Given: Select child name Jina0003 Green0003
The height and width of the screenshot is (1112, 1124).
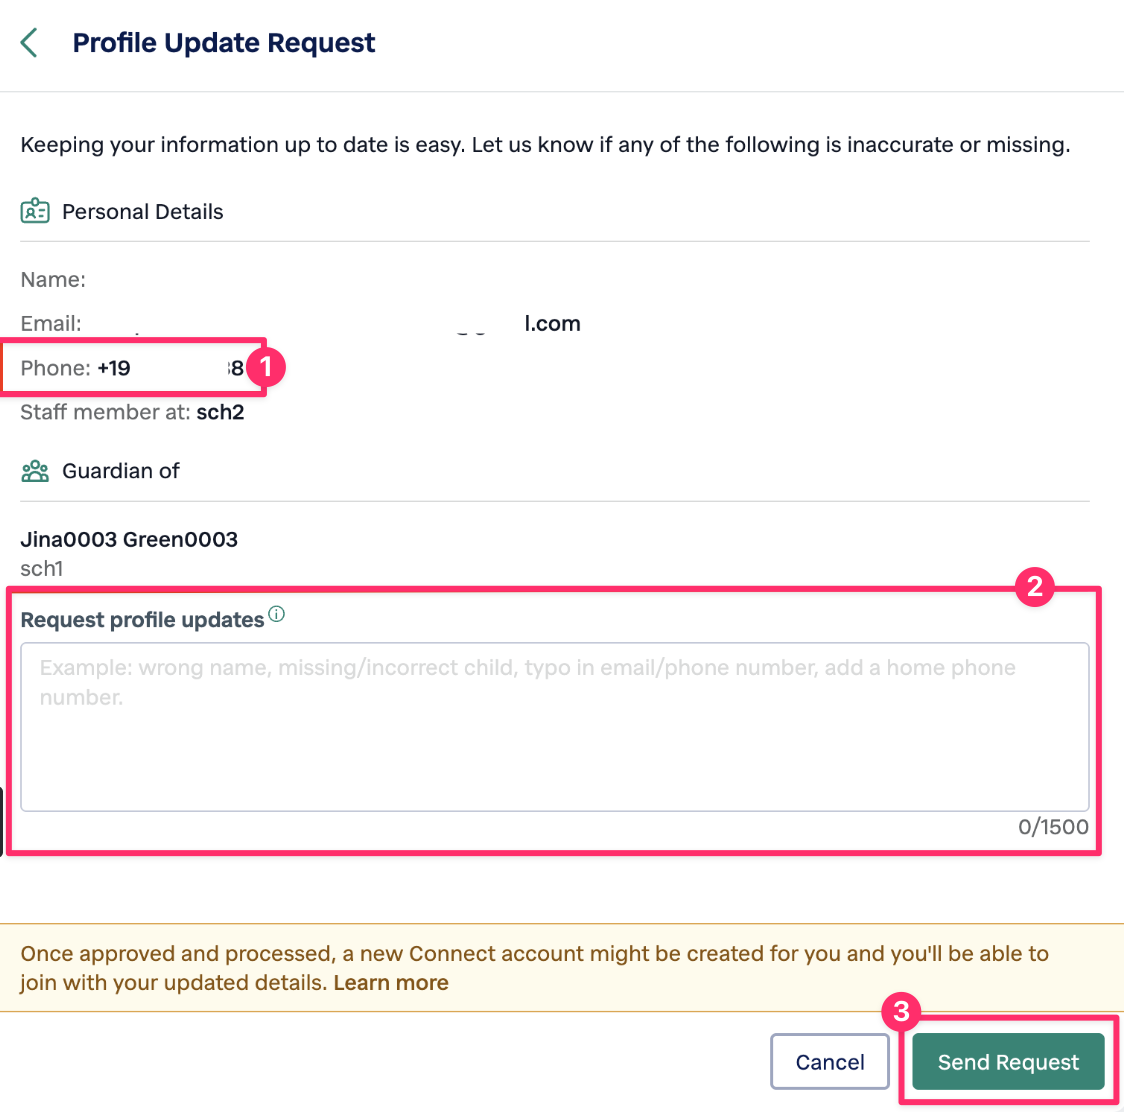Looking at the screenshot, I should pyautogui.click(x=129, y=540).
